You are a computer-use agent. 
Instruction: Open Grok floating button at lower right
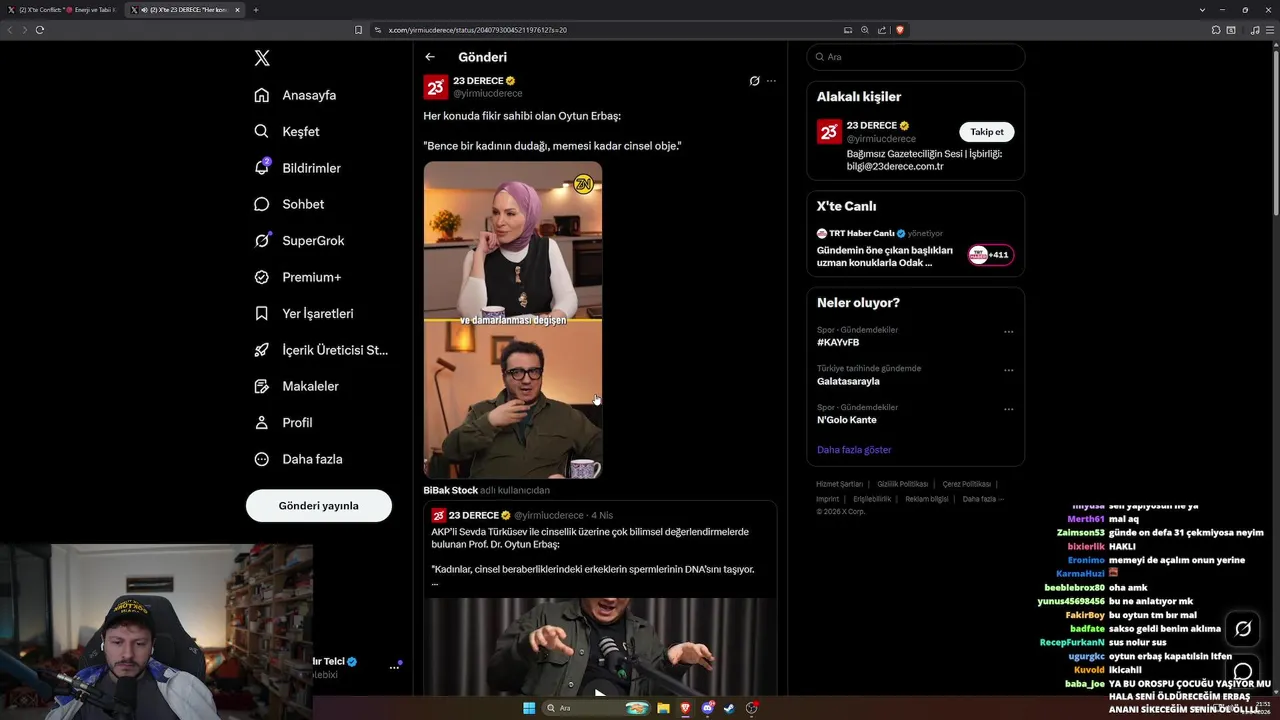coord(1243,629)
